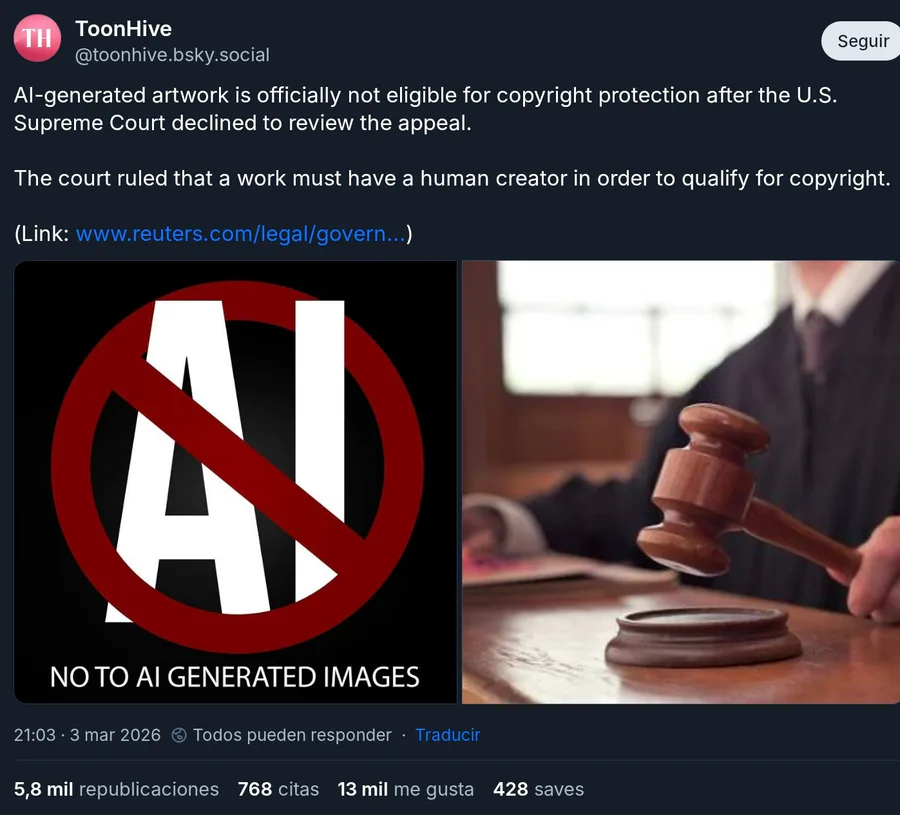Open the ToonHive display name

point(123,28)
